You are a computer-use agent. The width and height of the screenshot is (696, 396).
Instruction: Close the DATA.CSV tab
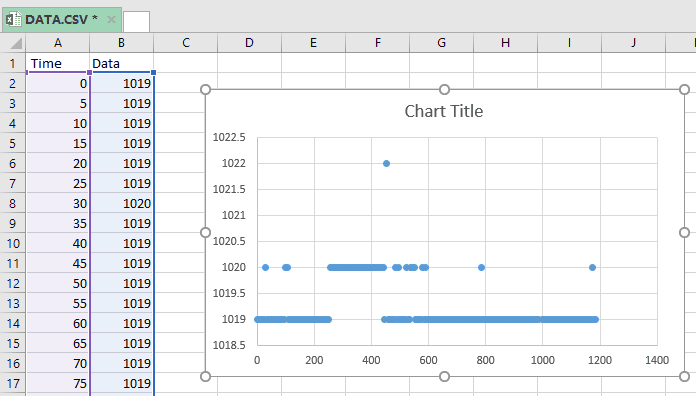point(111,20)
